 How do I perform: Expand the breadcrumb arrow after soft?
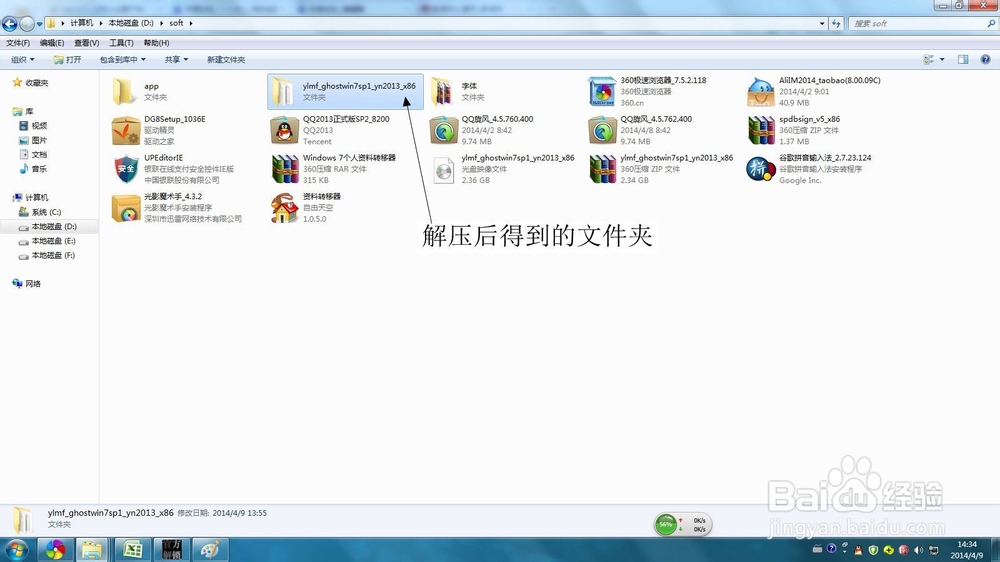190,23
